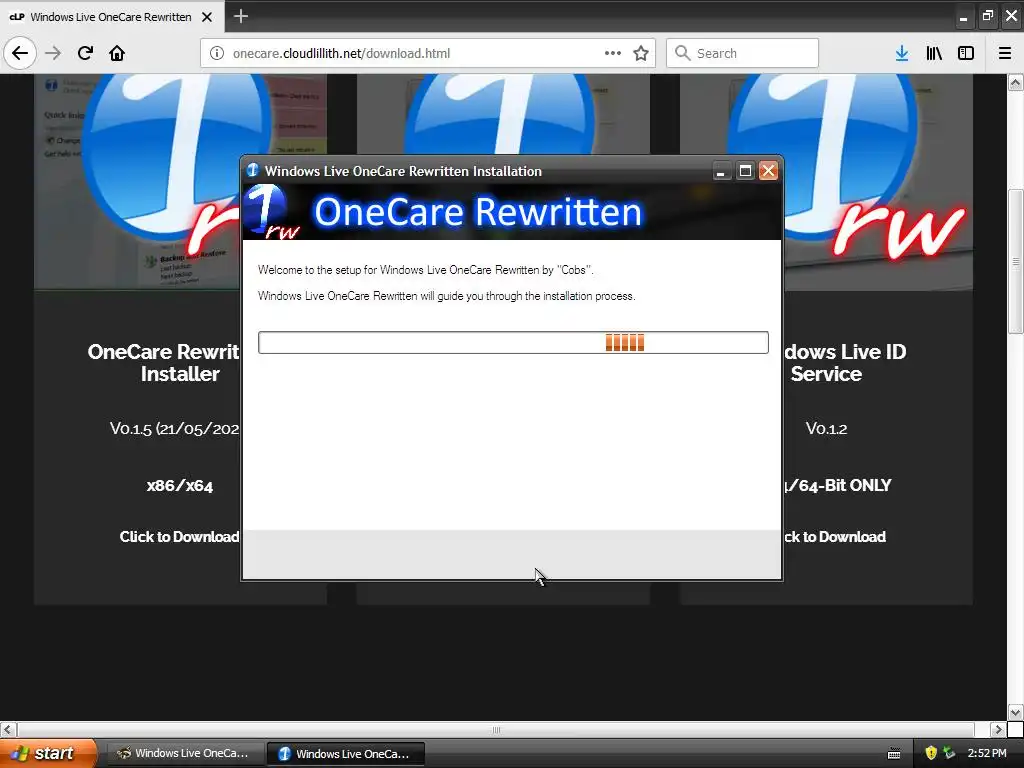Select the Windows Live OneCare Rewritten browser tab

click(x=112, y=16)
